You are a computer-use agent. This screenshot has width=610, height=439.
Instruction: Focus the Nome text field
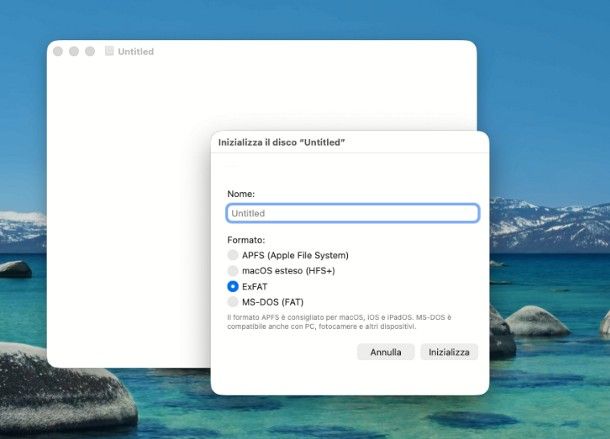(352, 213)
